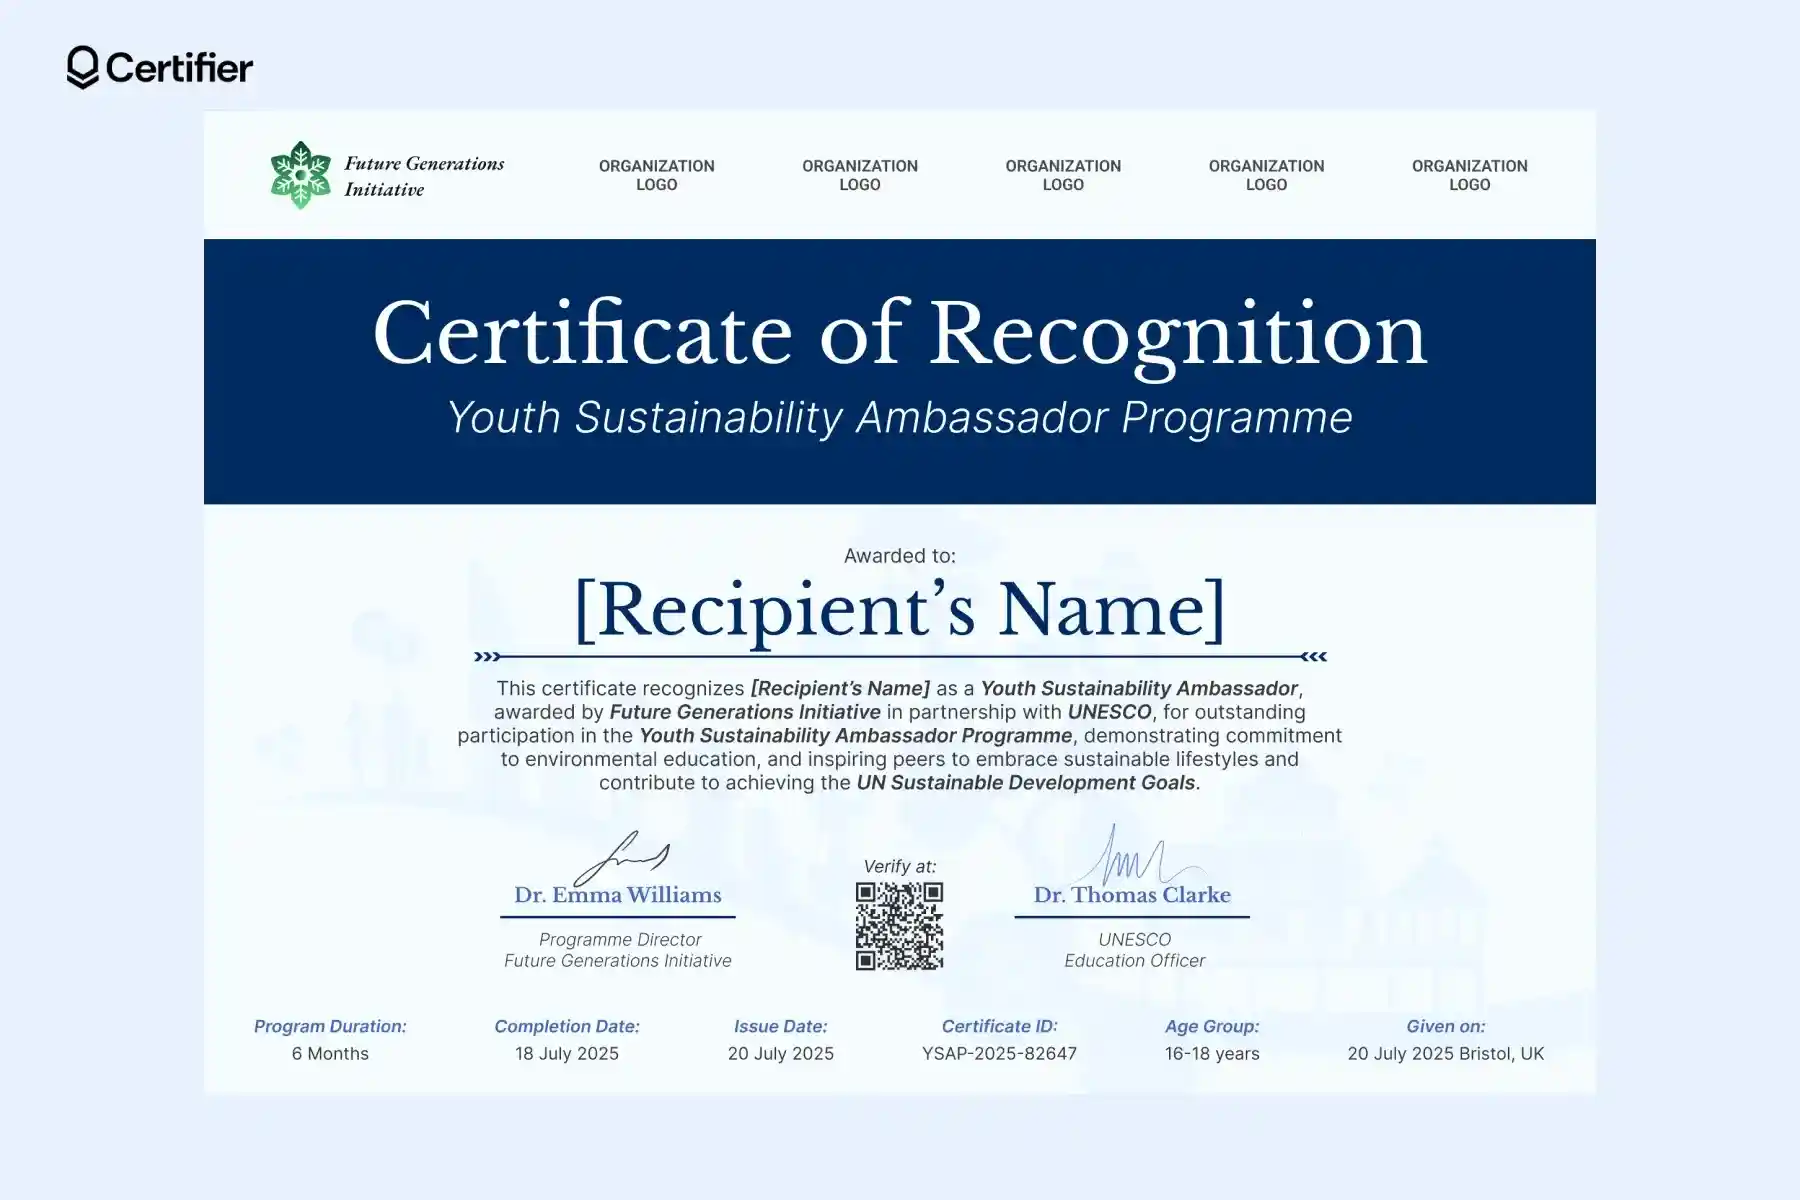Select the middle Organization Logo placeholder
This screenshot has height=1200, width=1800.
click(1063, 174)
